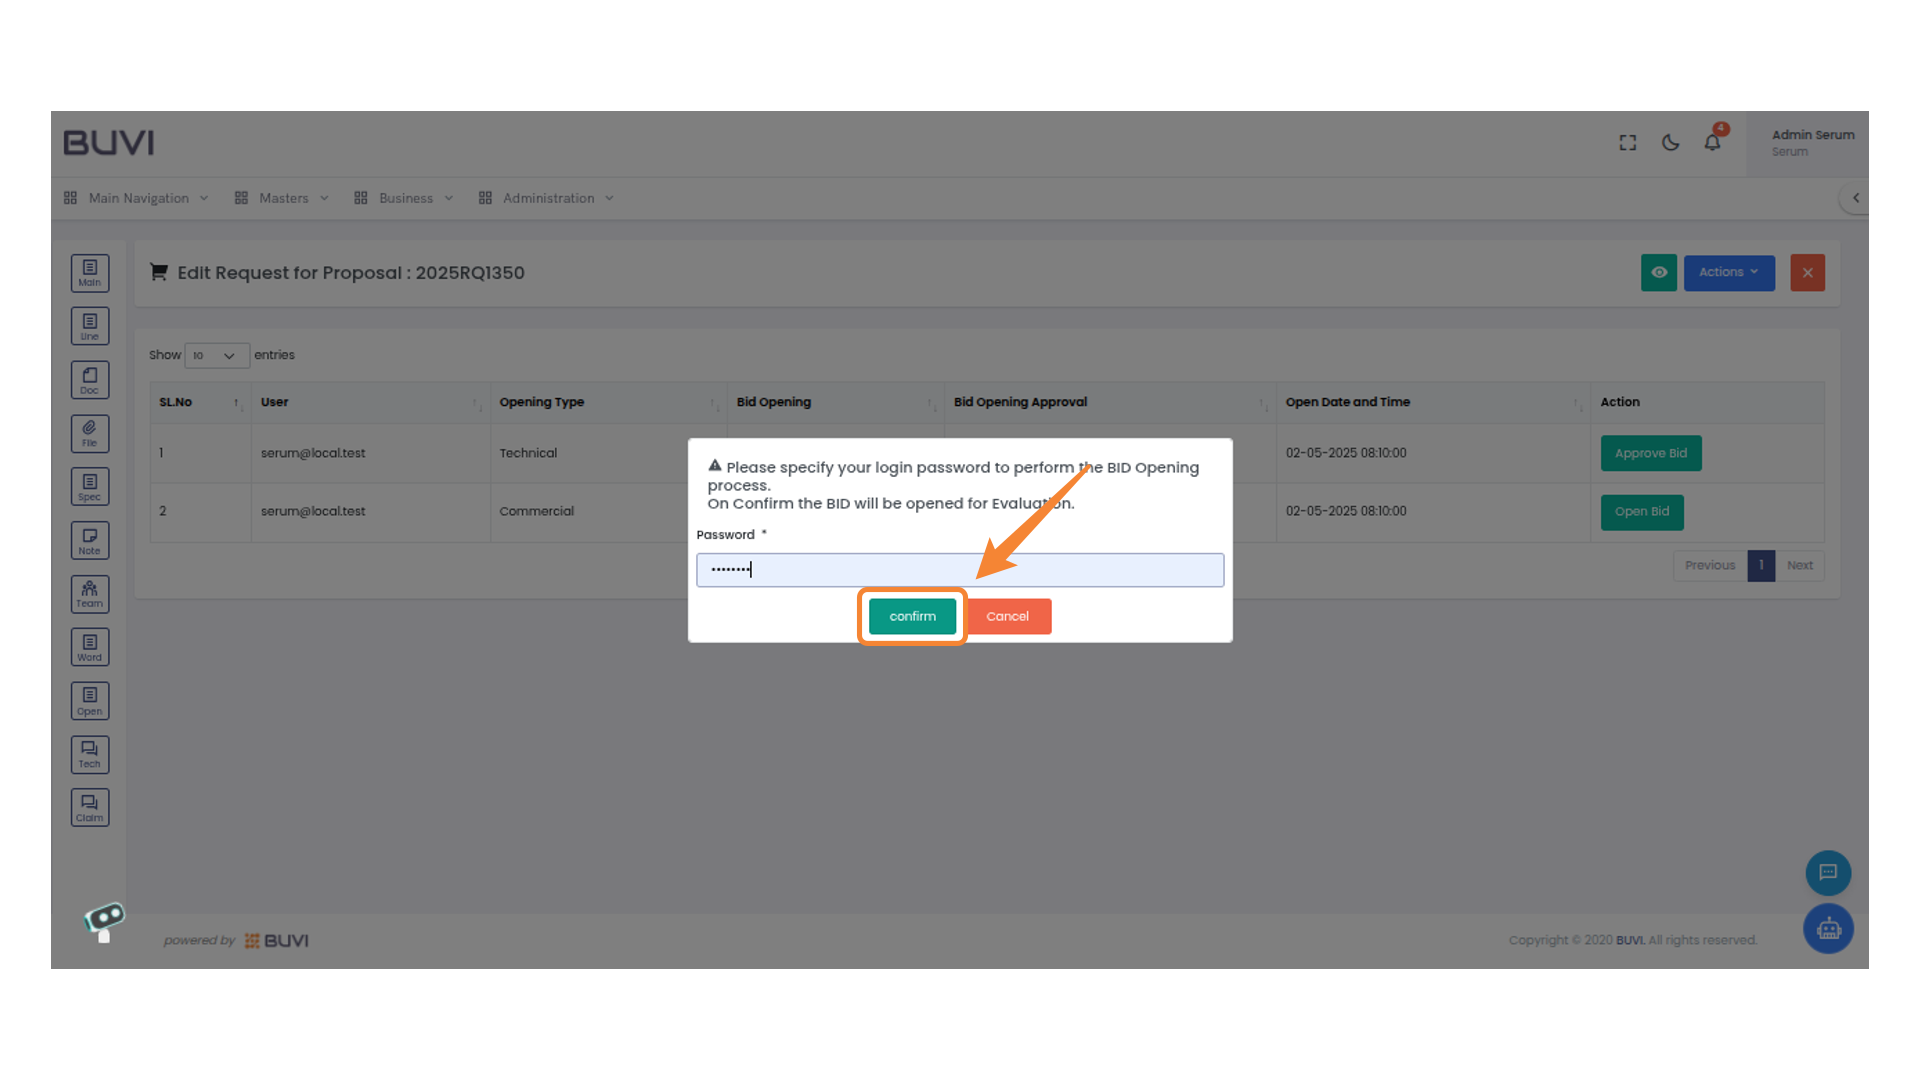Open the File attachments sidebar icon
Screen dimensions: 1920x1080
(x=90, y=433)
